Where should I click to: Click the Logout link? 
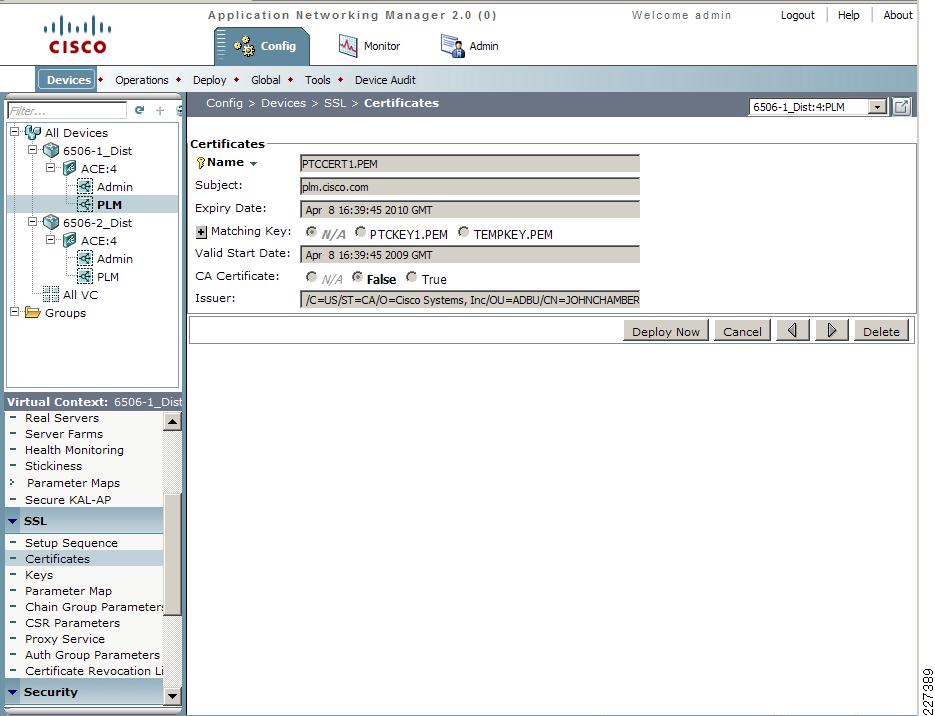(797, 16)
